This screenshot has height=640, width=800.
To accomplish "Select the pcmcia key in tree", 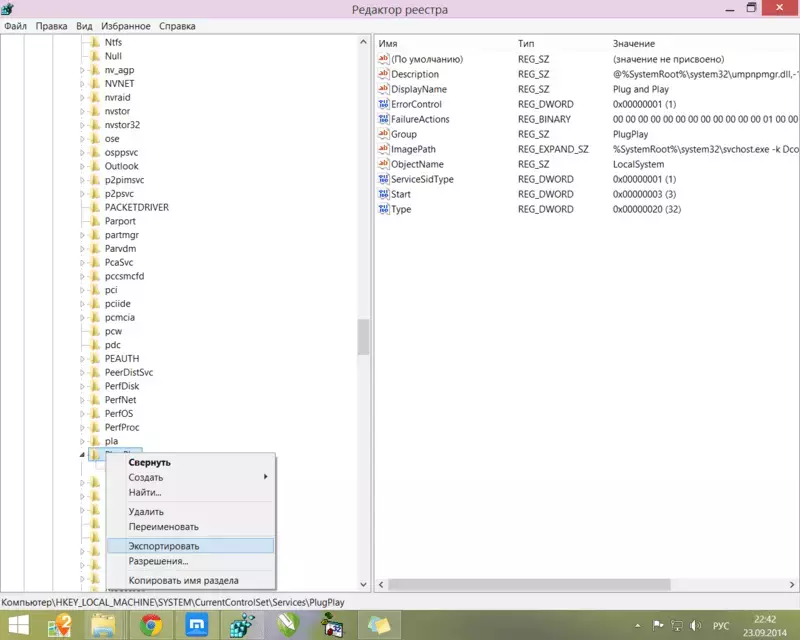I will (119, 317).
